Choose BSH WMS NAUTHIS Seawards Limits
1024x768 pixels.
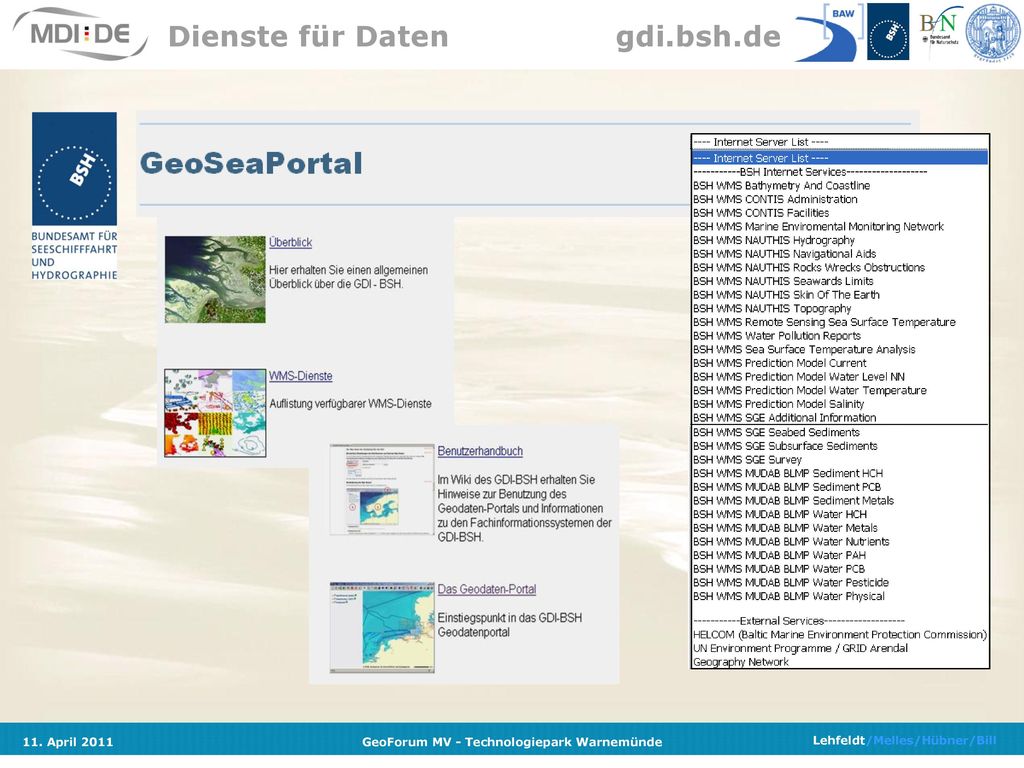[840, 281]
